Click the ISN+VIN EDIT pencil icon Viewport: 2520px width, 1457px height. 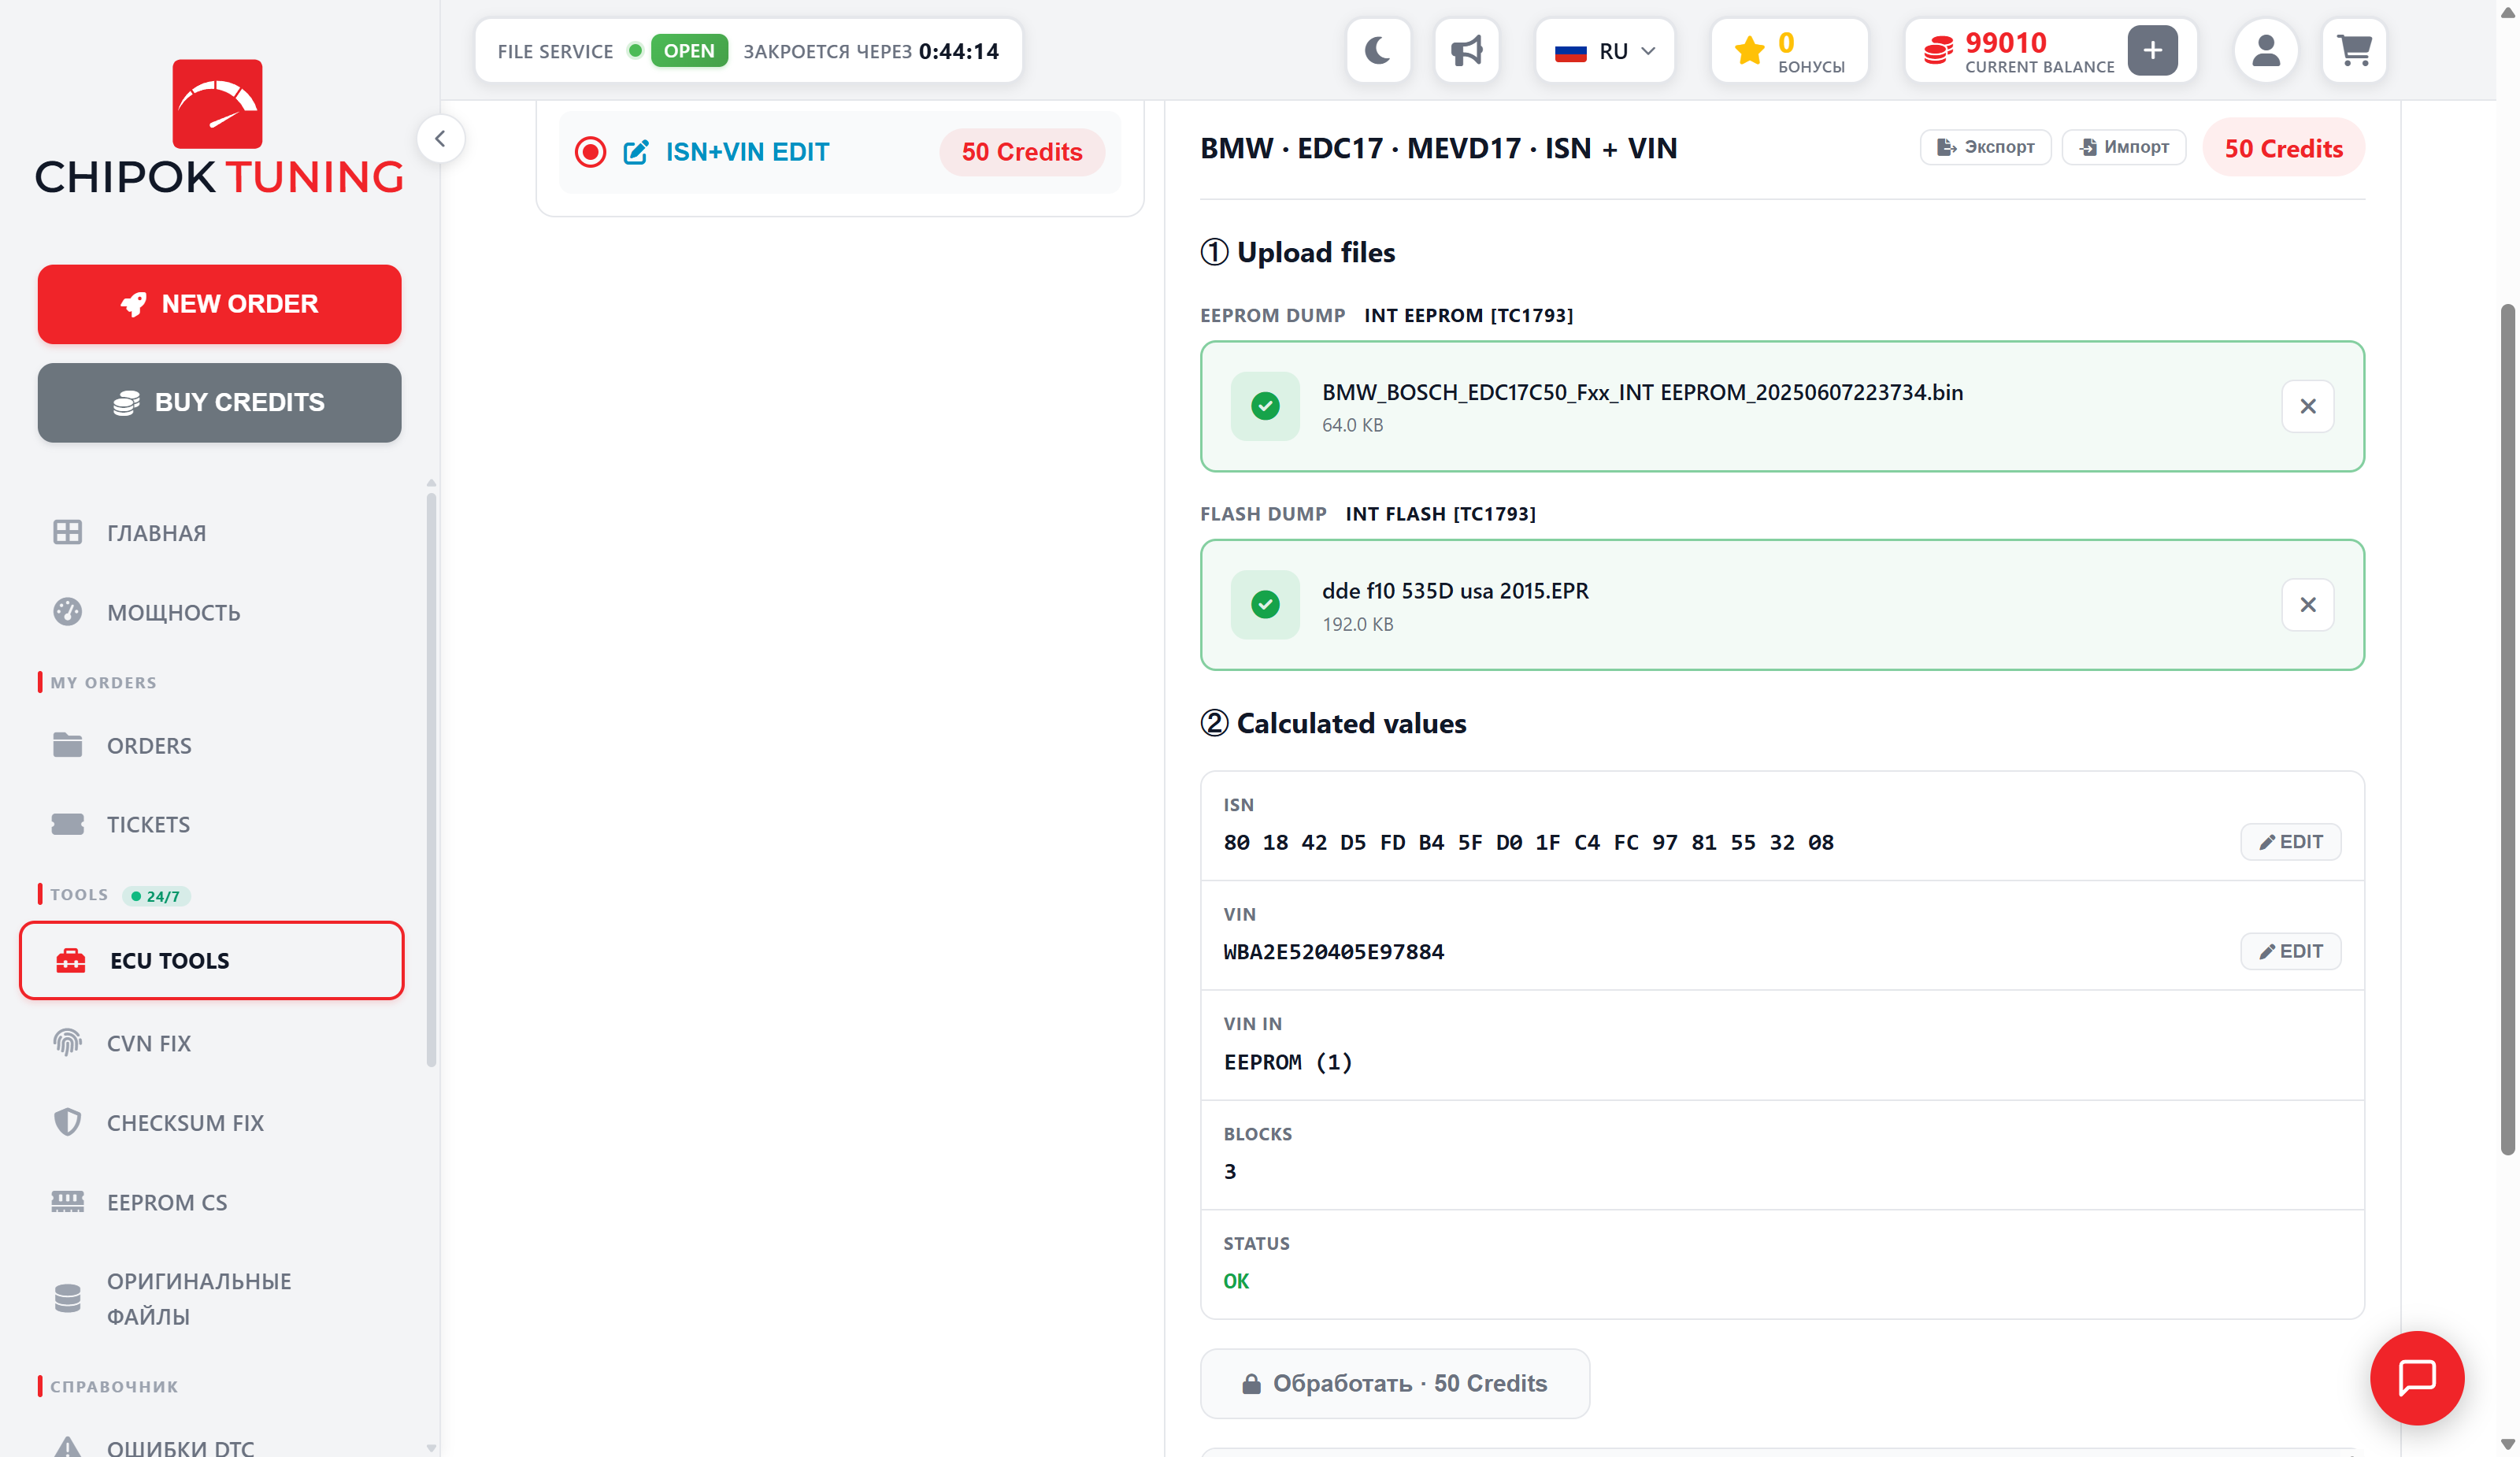pyautogui.click(x=636, y=152)
